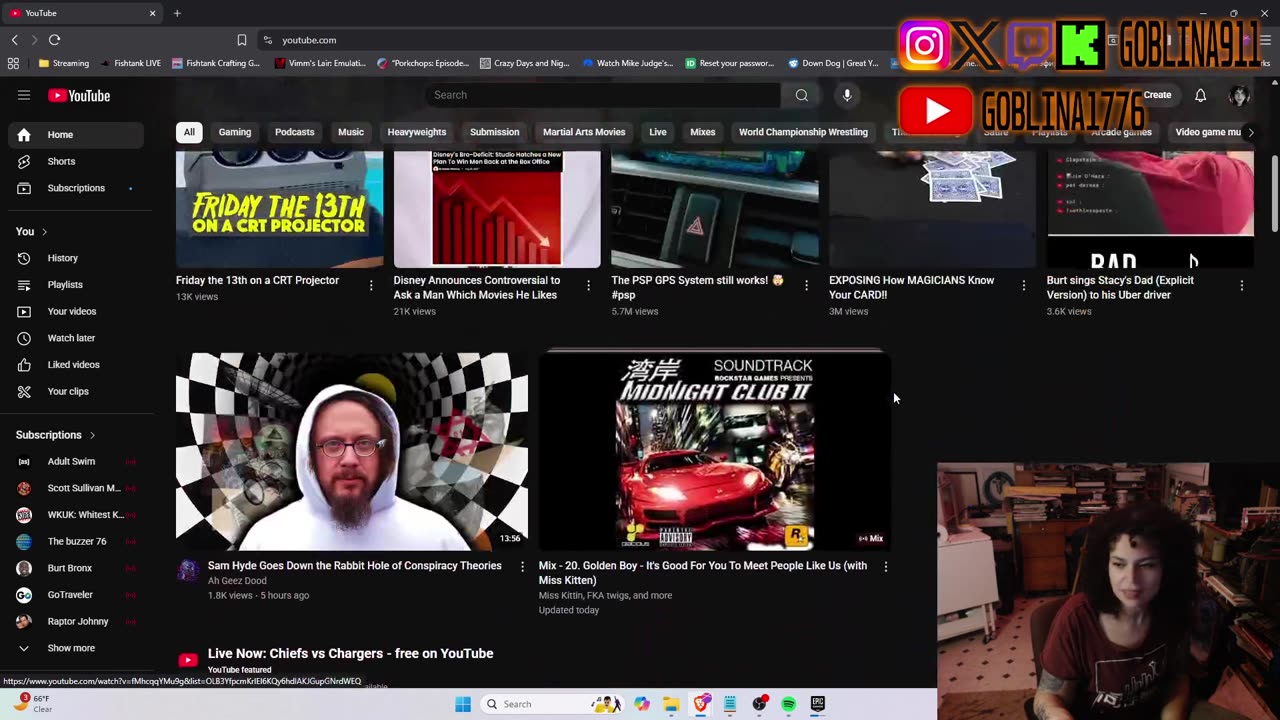Select Martial Arts Movies chip
The height and width of the screenshot is (720, 1280).
[584, 132]
